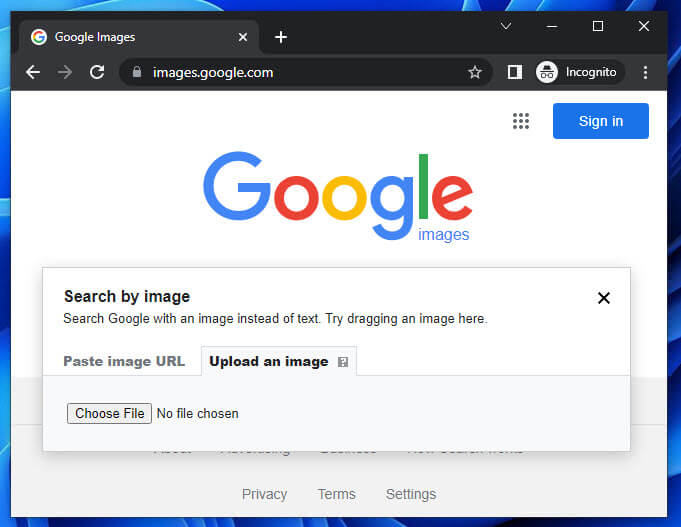Close the Search by image dialog
Viewport: 681px width, 527px height.
pos(604,298)
